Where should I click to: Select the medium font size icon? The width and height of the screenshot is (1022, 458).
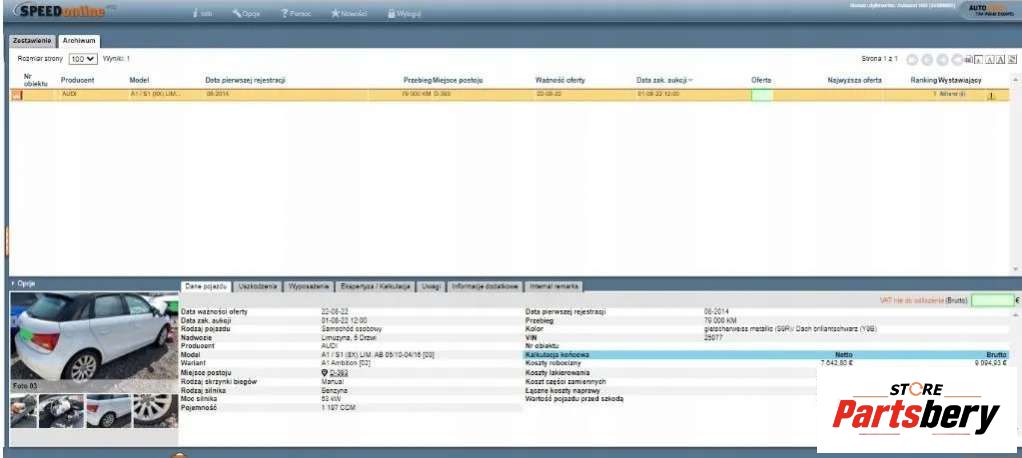pos(989,59)
